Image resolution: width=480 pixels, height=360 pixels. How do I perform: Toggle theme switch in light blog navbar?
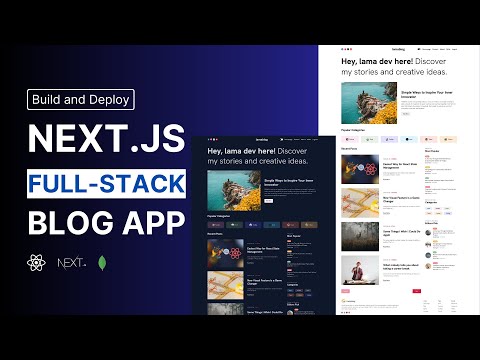[x=419, y=49]
